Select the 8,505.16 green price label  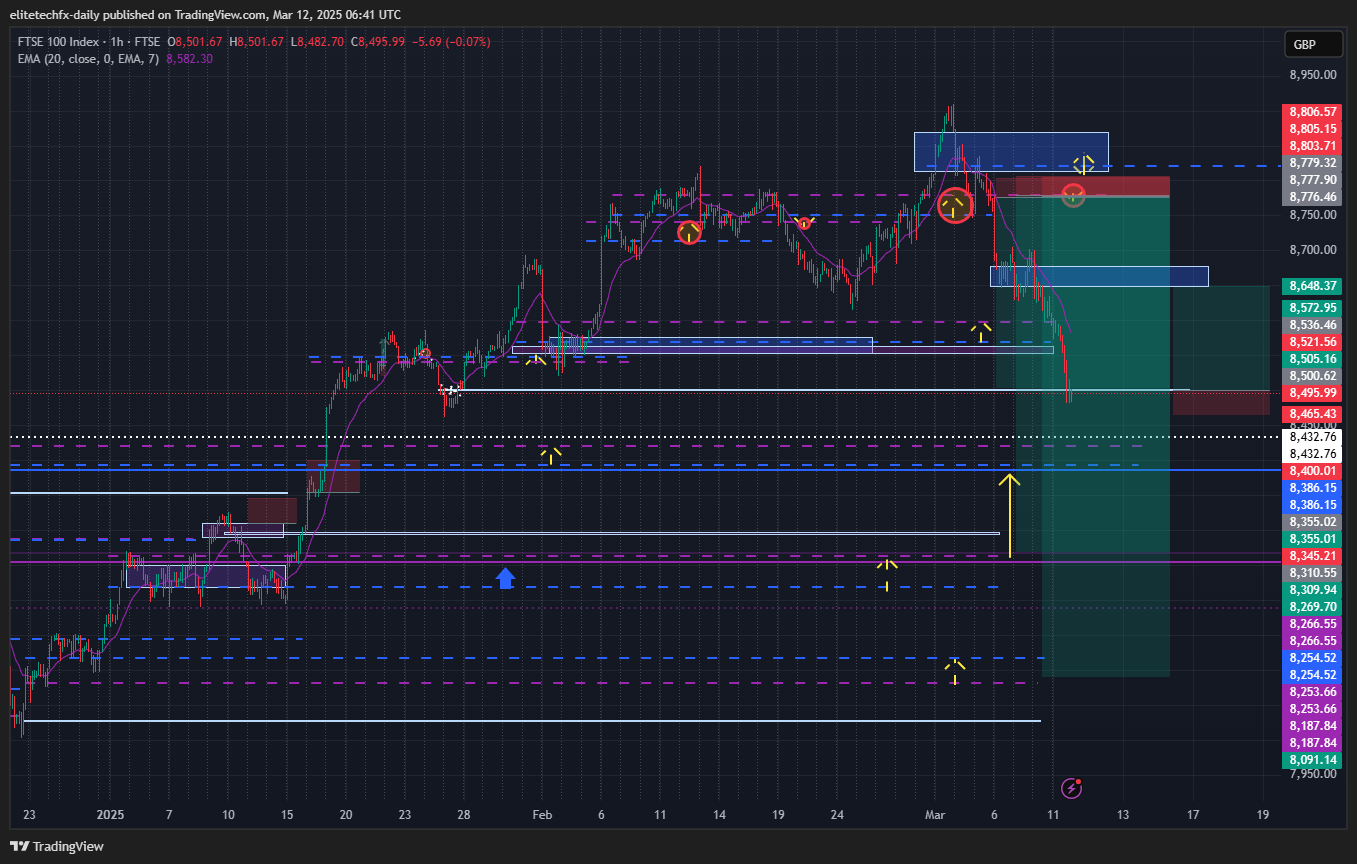tap(1313, 359)
